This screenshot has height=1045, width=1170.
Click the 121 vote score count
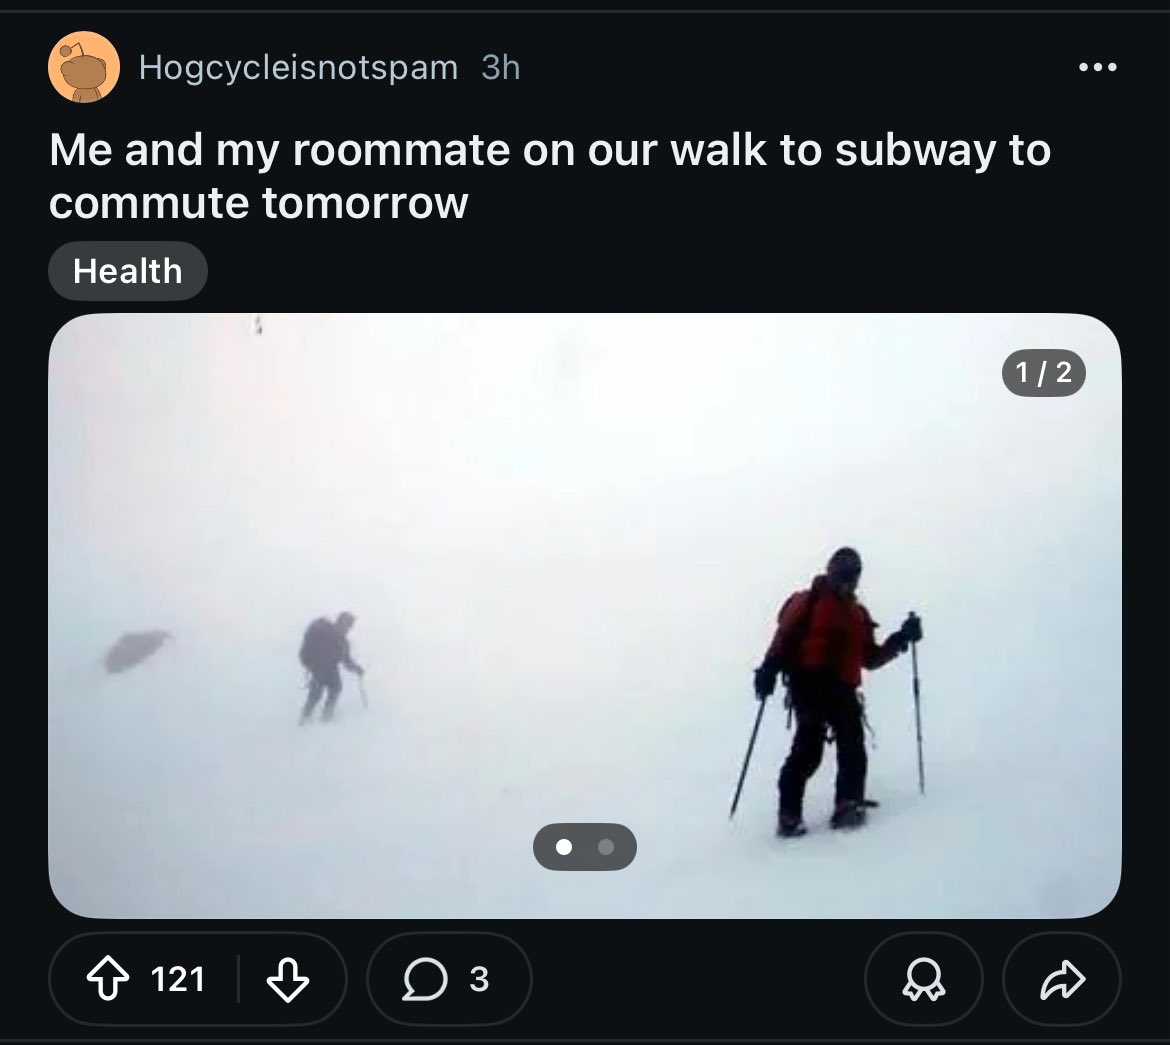[178, 980]
